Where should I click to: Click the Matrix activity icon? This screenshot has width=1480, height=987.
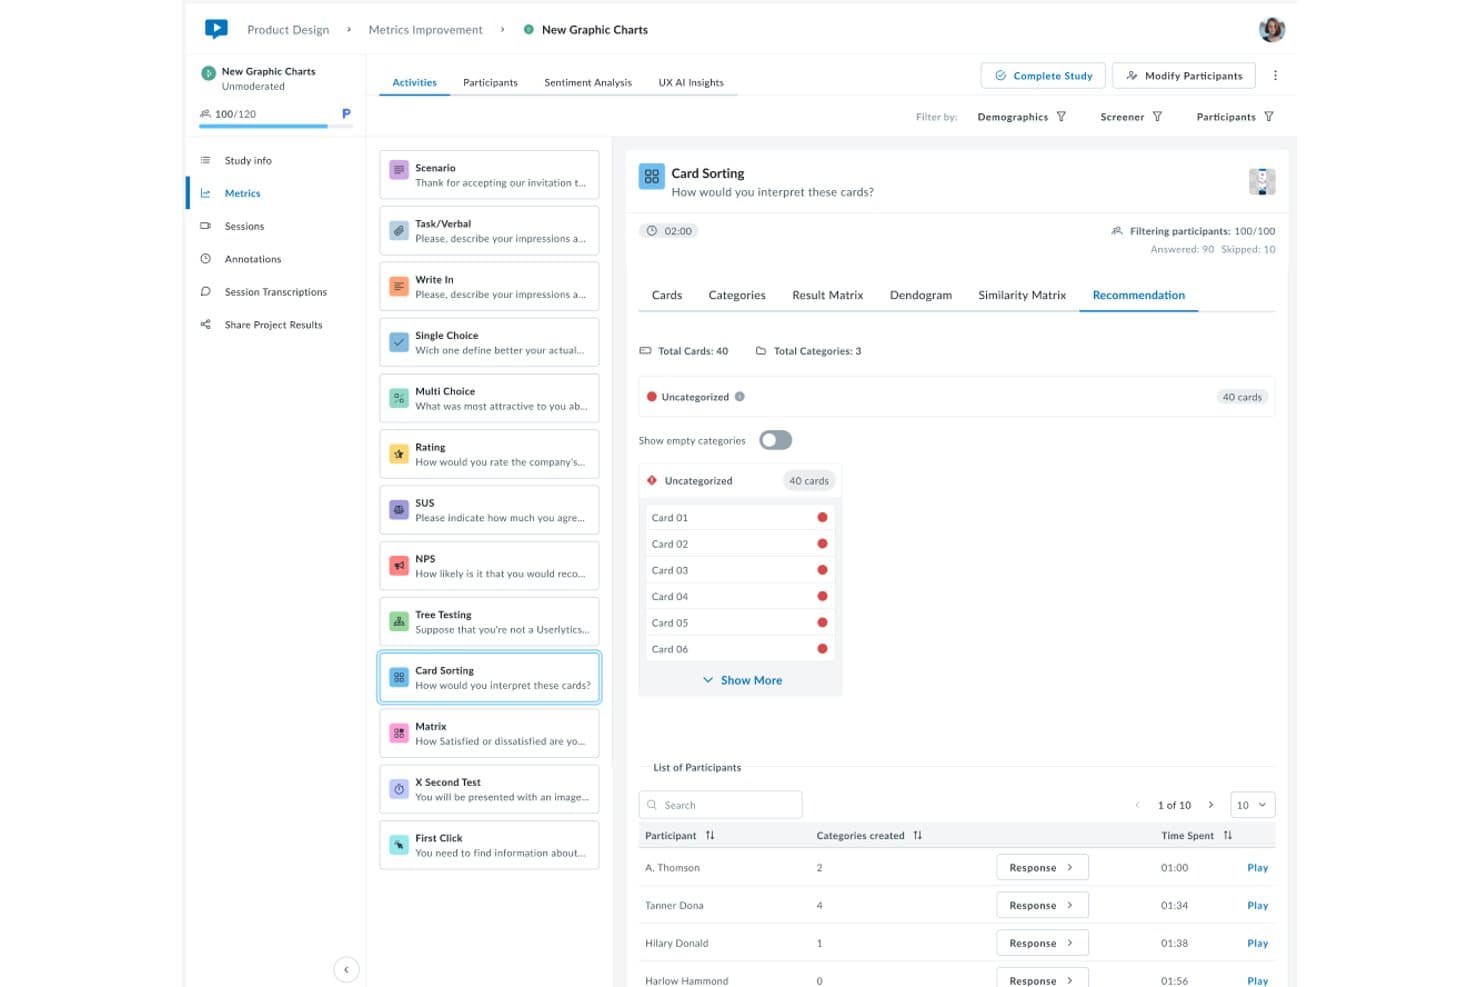[x=399, y=734]
